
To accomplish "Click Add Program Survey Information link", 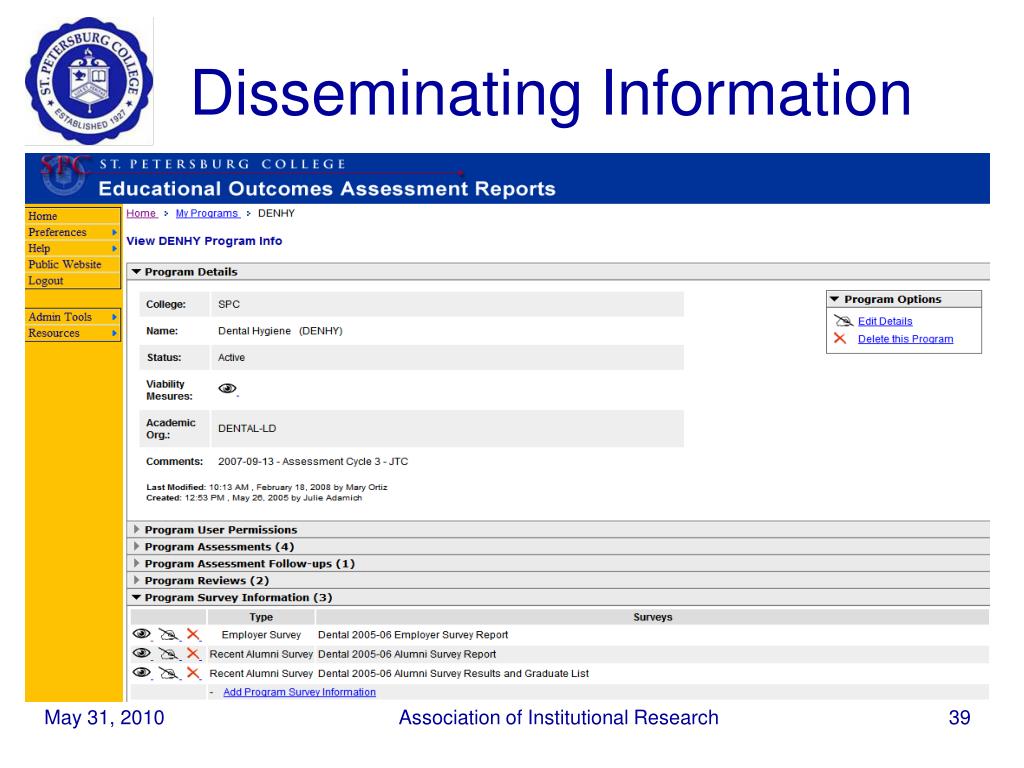I will click(299, 692).
